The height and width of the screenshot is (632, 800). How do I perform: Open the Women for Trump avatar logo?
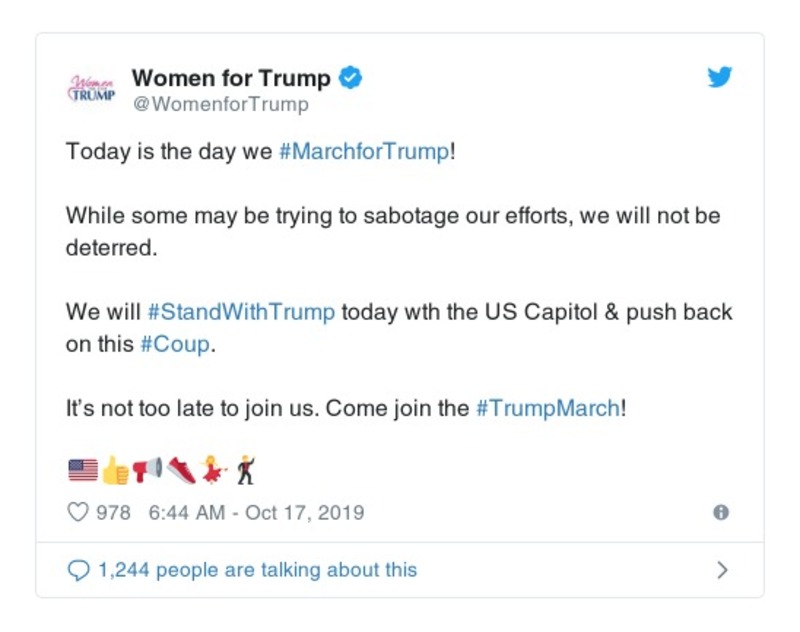(x=91, y=88)
